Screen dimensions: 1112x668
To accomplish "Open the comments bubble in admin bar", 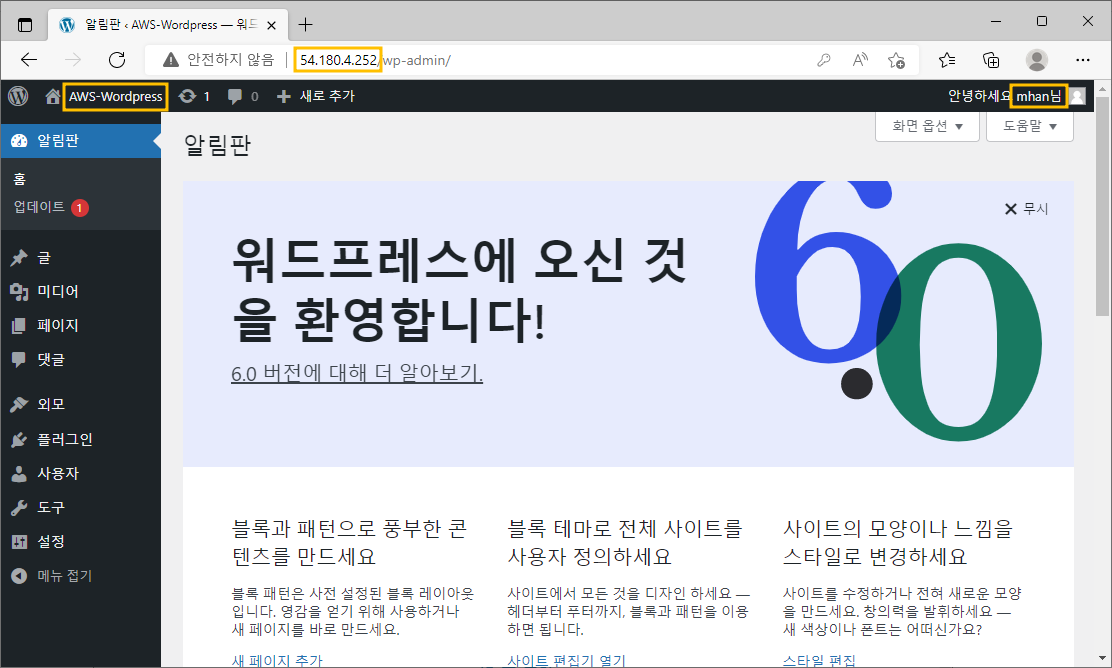I will tap(235, 96).
